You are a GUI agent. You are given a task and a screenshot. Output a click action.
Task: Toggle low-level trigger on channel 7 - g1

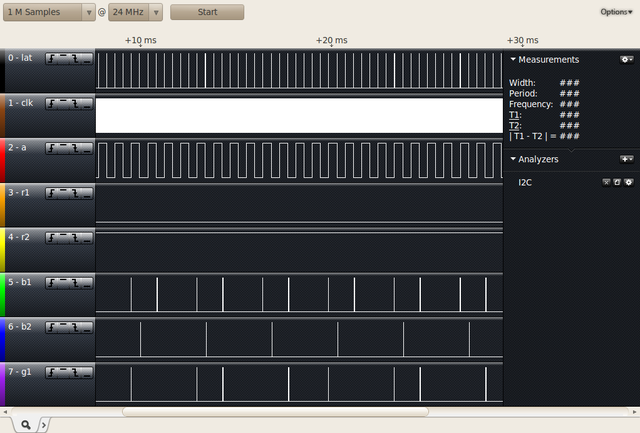tap(87, 372)
